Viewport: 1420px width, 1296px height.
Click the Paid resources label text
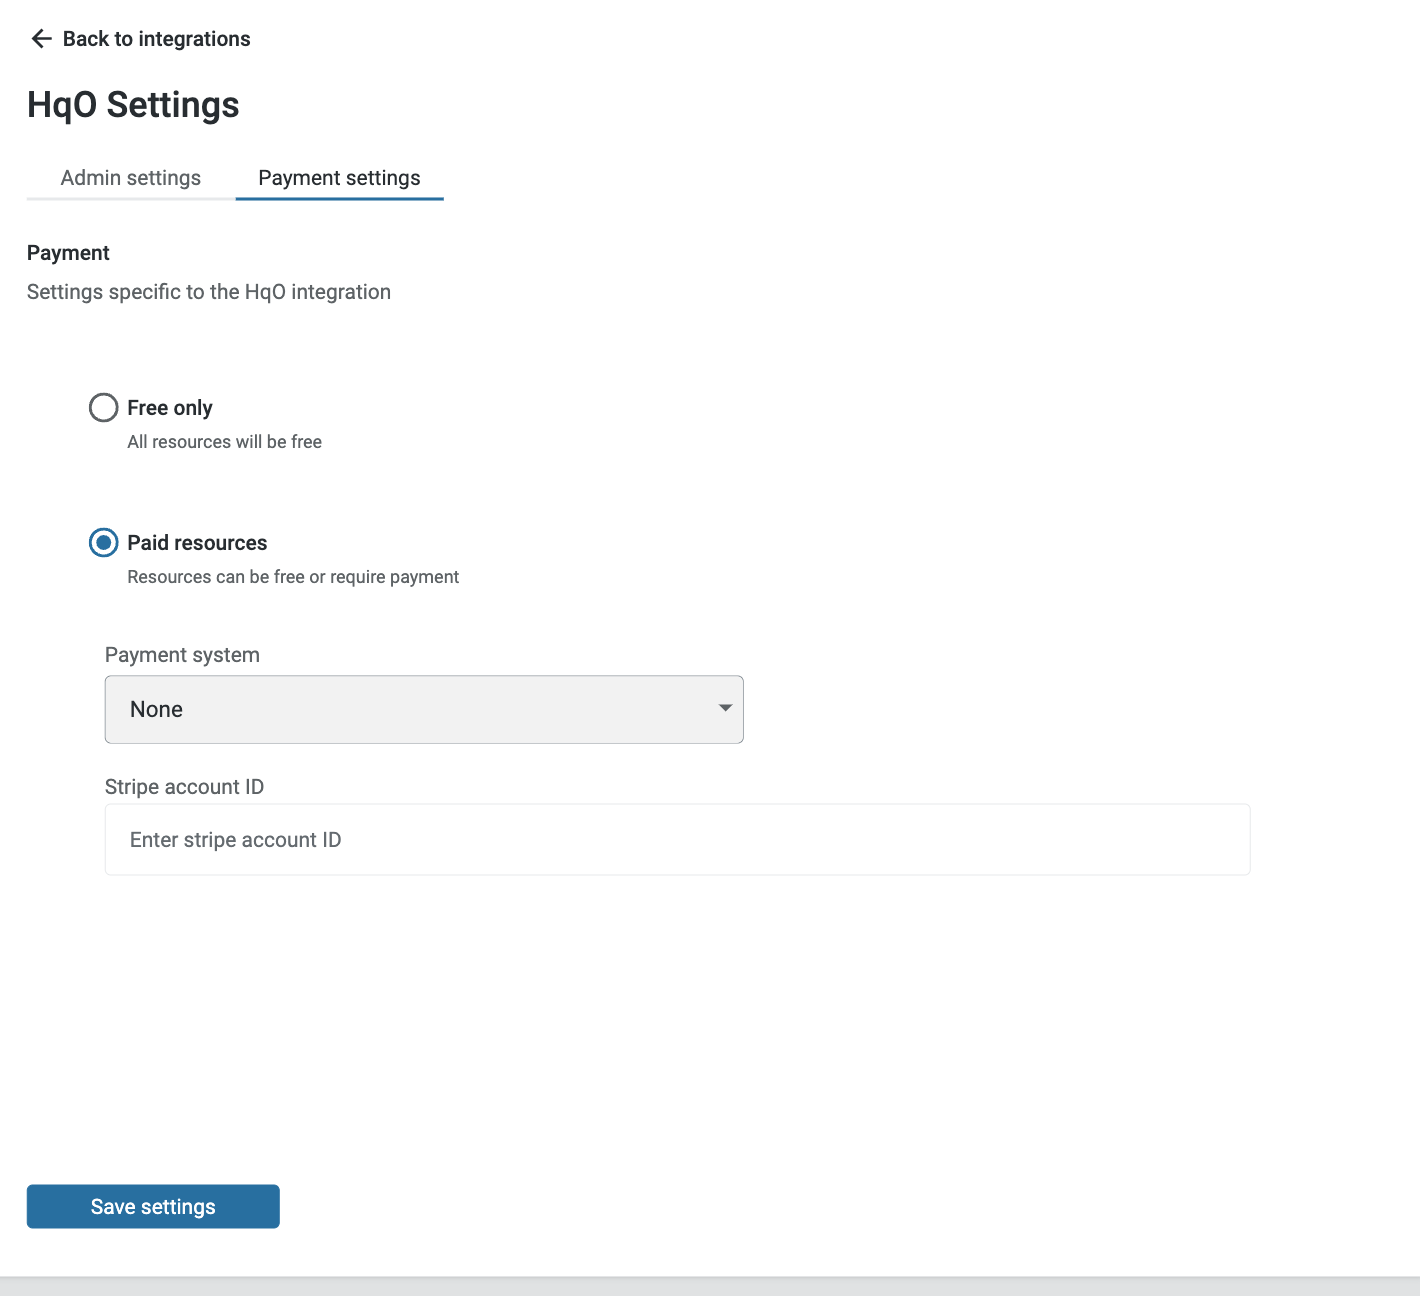pos(197,543)
